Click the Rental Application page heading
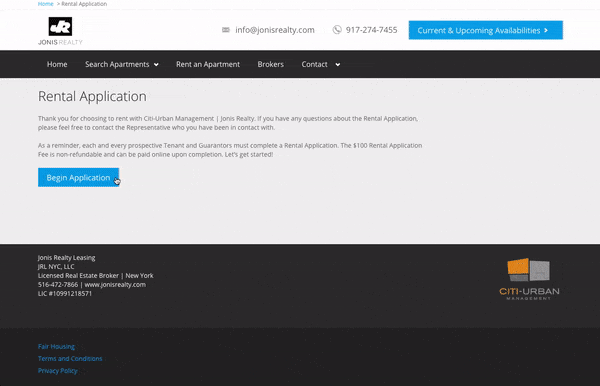This screenshot has height=386, width=600. (x=92, y=96)
